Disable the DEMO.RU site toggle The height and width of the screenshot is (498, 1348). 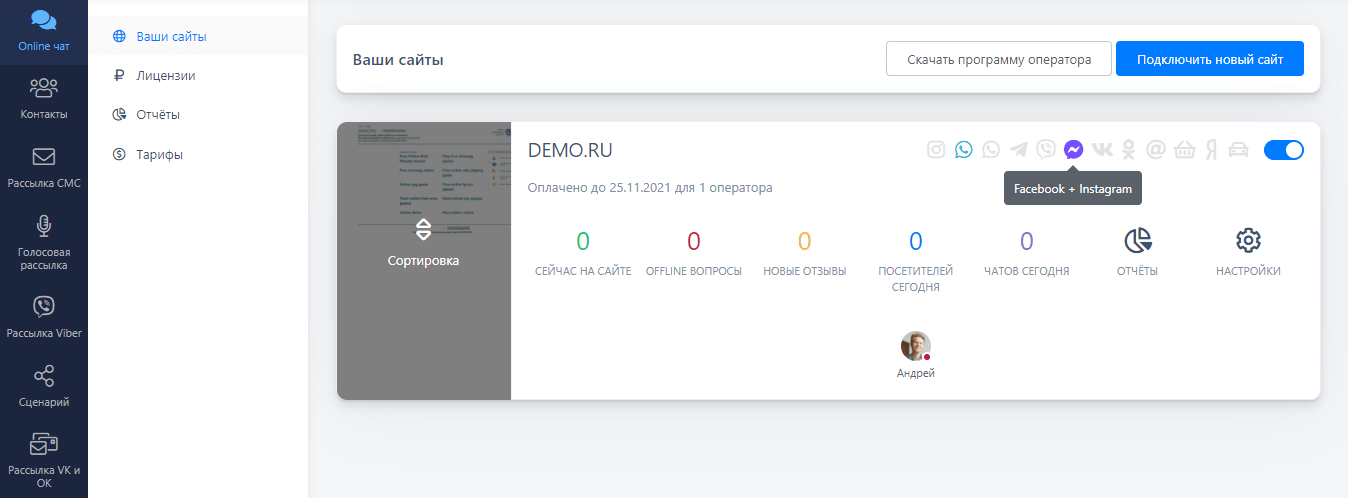click(x=1283, y=150)
